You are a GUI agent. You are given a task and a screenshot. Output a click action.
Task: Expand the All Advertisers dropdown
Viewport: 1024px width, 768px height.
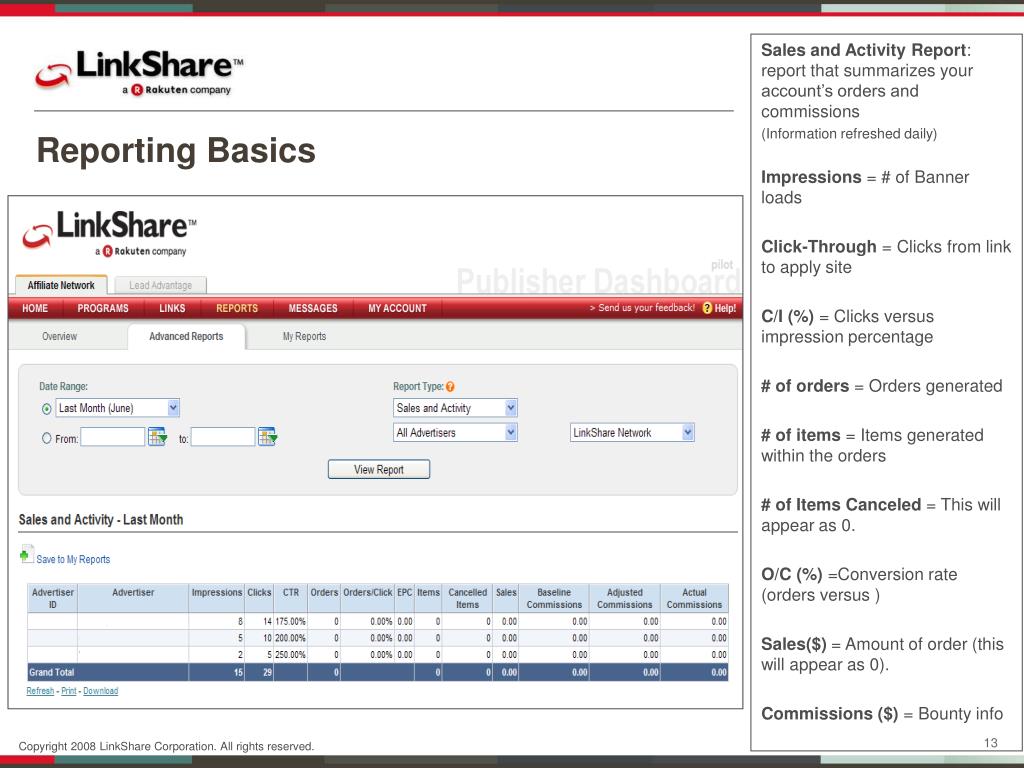tap(455, 432)
